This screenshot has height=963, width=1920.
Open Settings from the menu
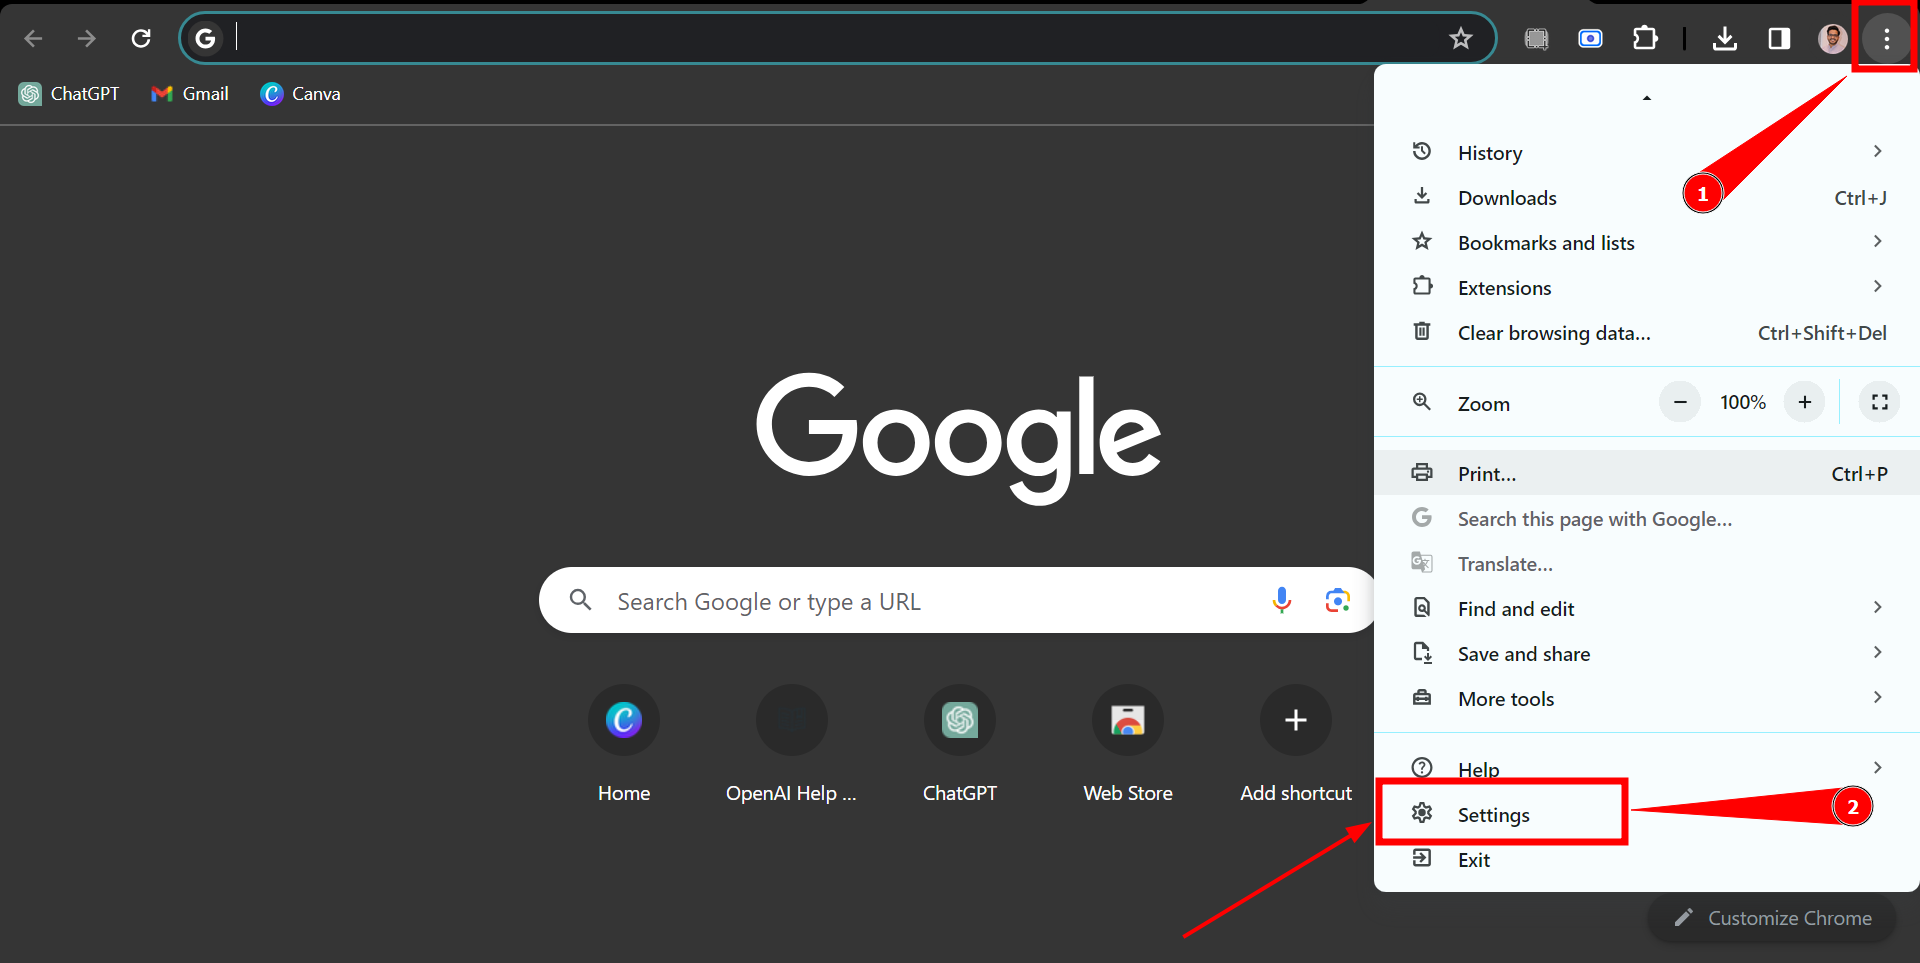coord(1494,814)
